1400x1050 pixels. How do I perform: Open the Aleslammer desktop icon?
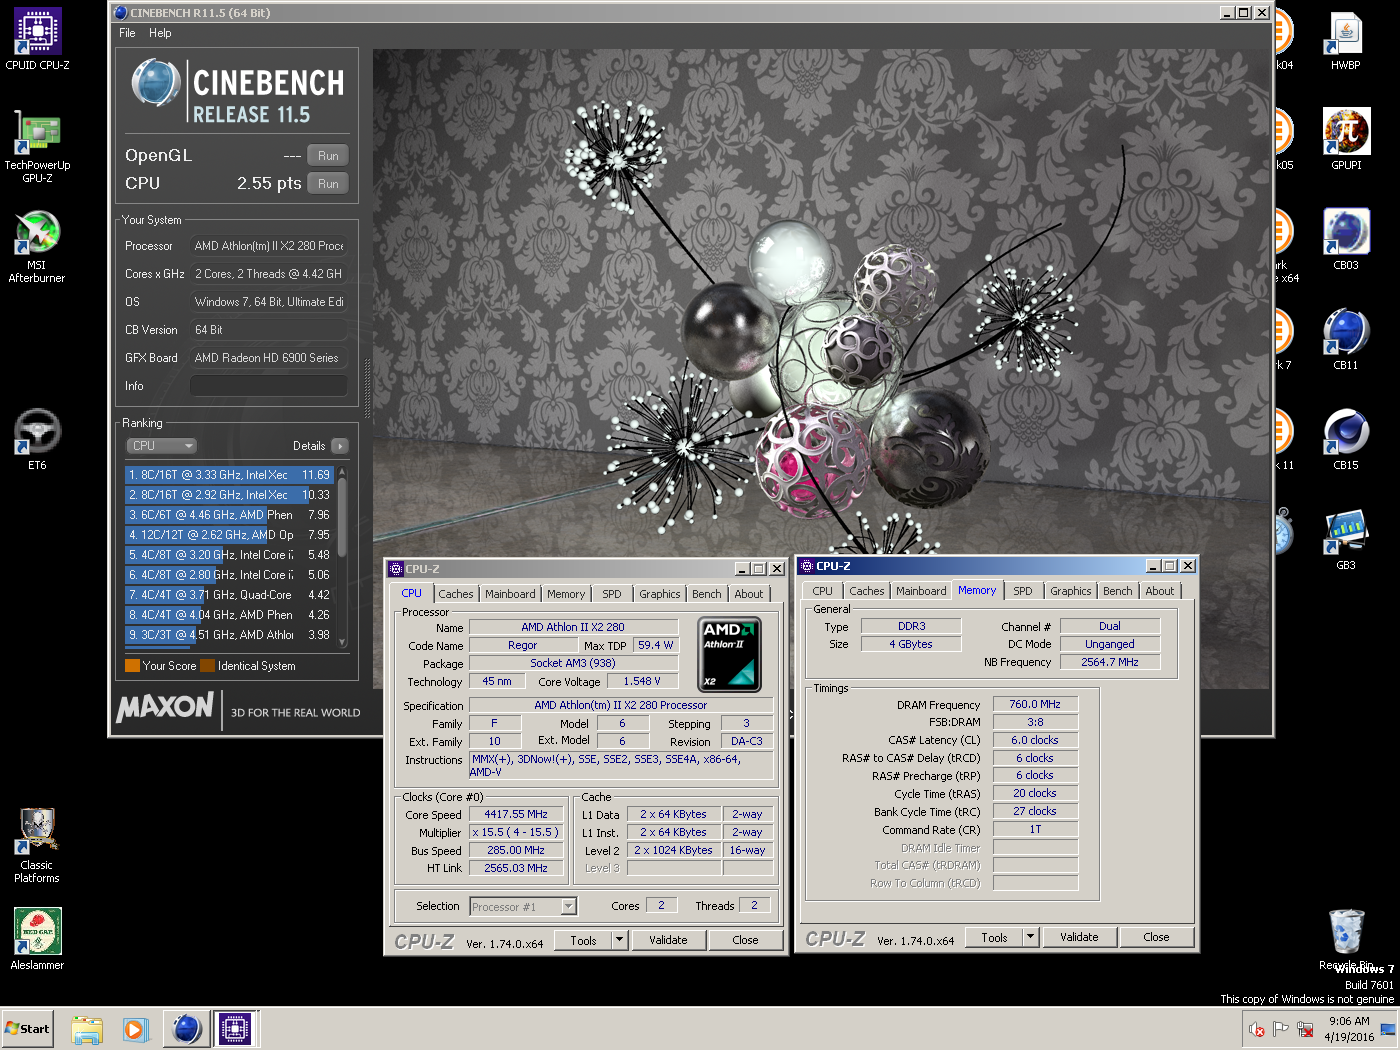coord(37,938)
